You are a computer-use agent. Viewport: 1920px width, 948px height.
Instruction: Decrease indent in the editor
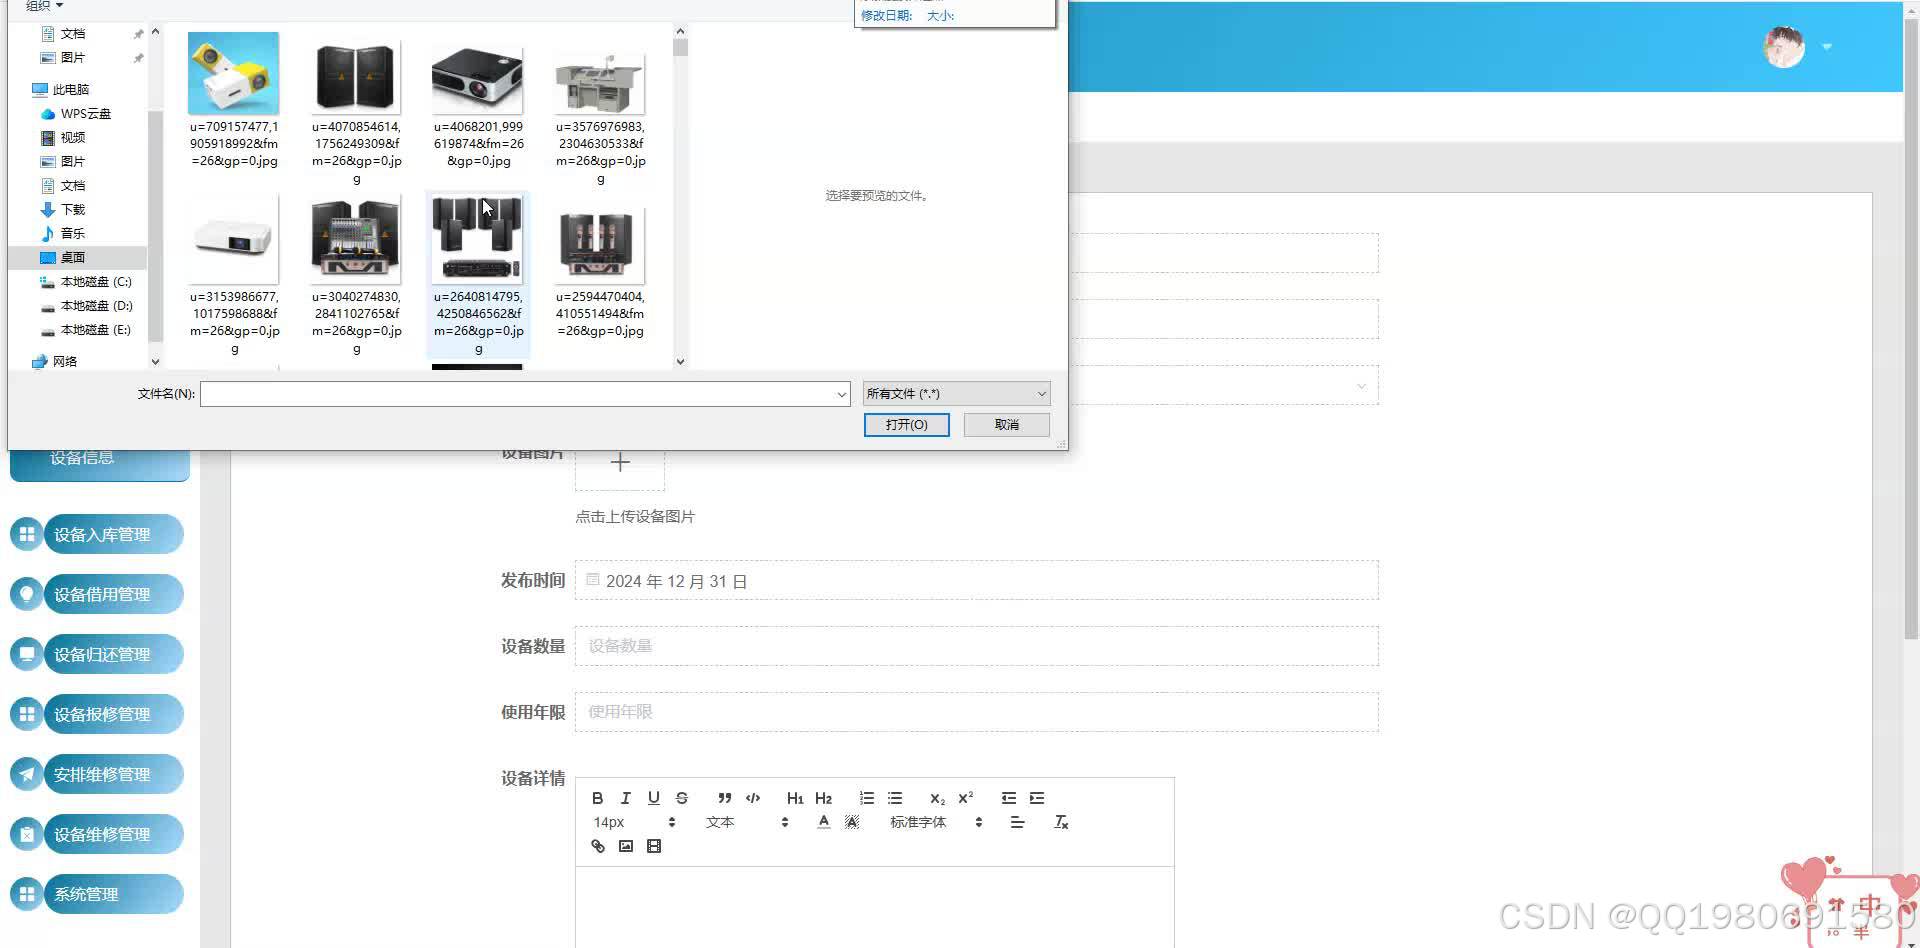pyautogui.click(x=1009, y=798)
